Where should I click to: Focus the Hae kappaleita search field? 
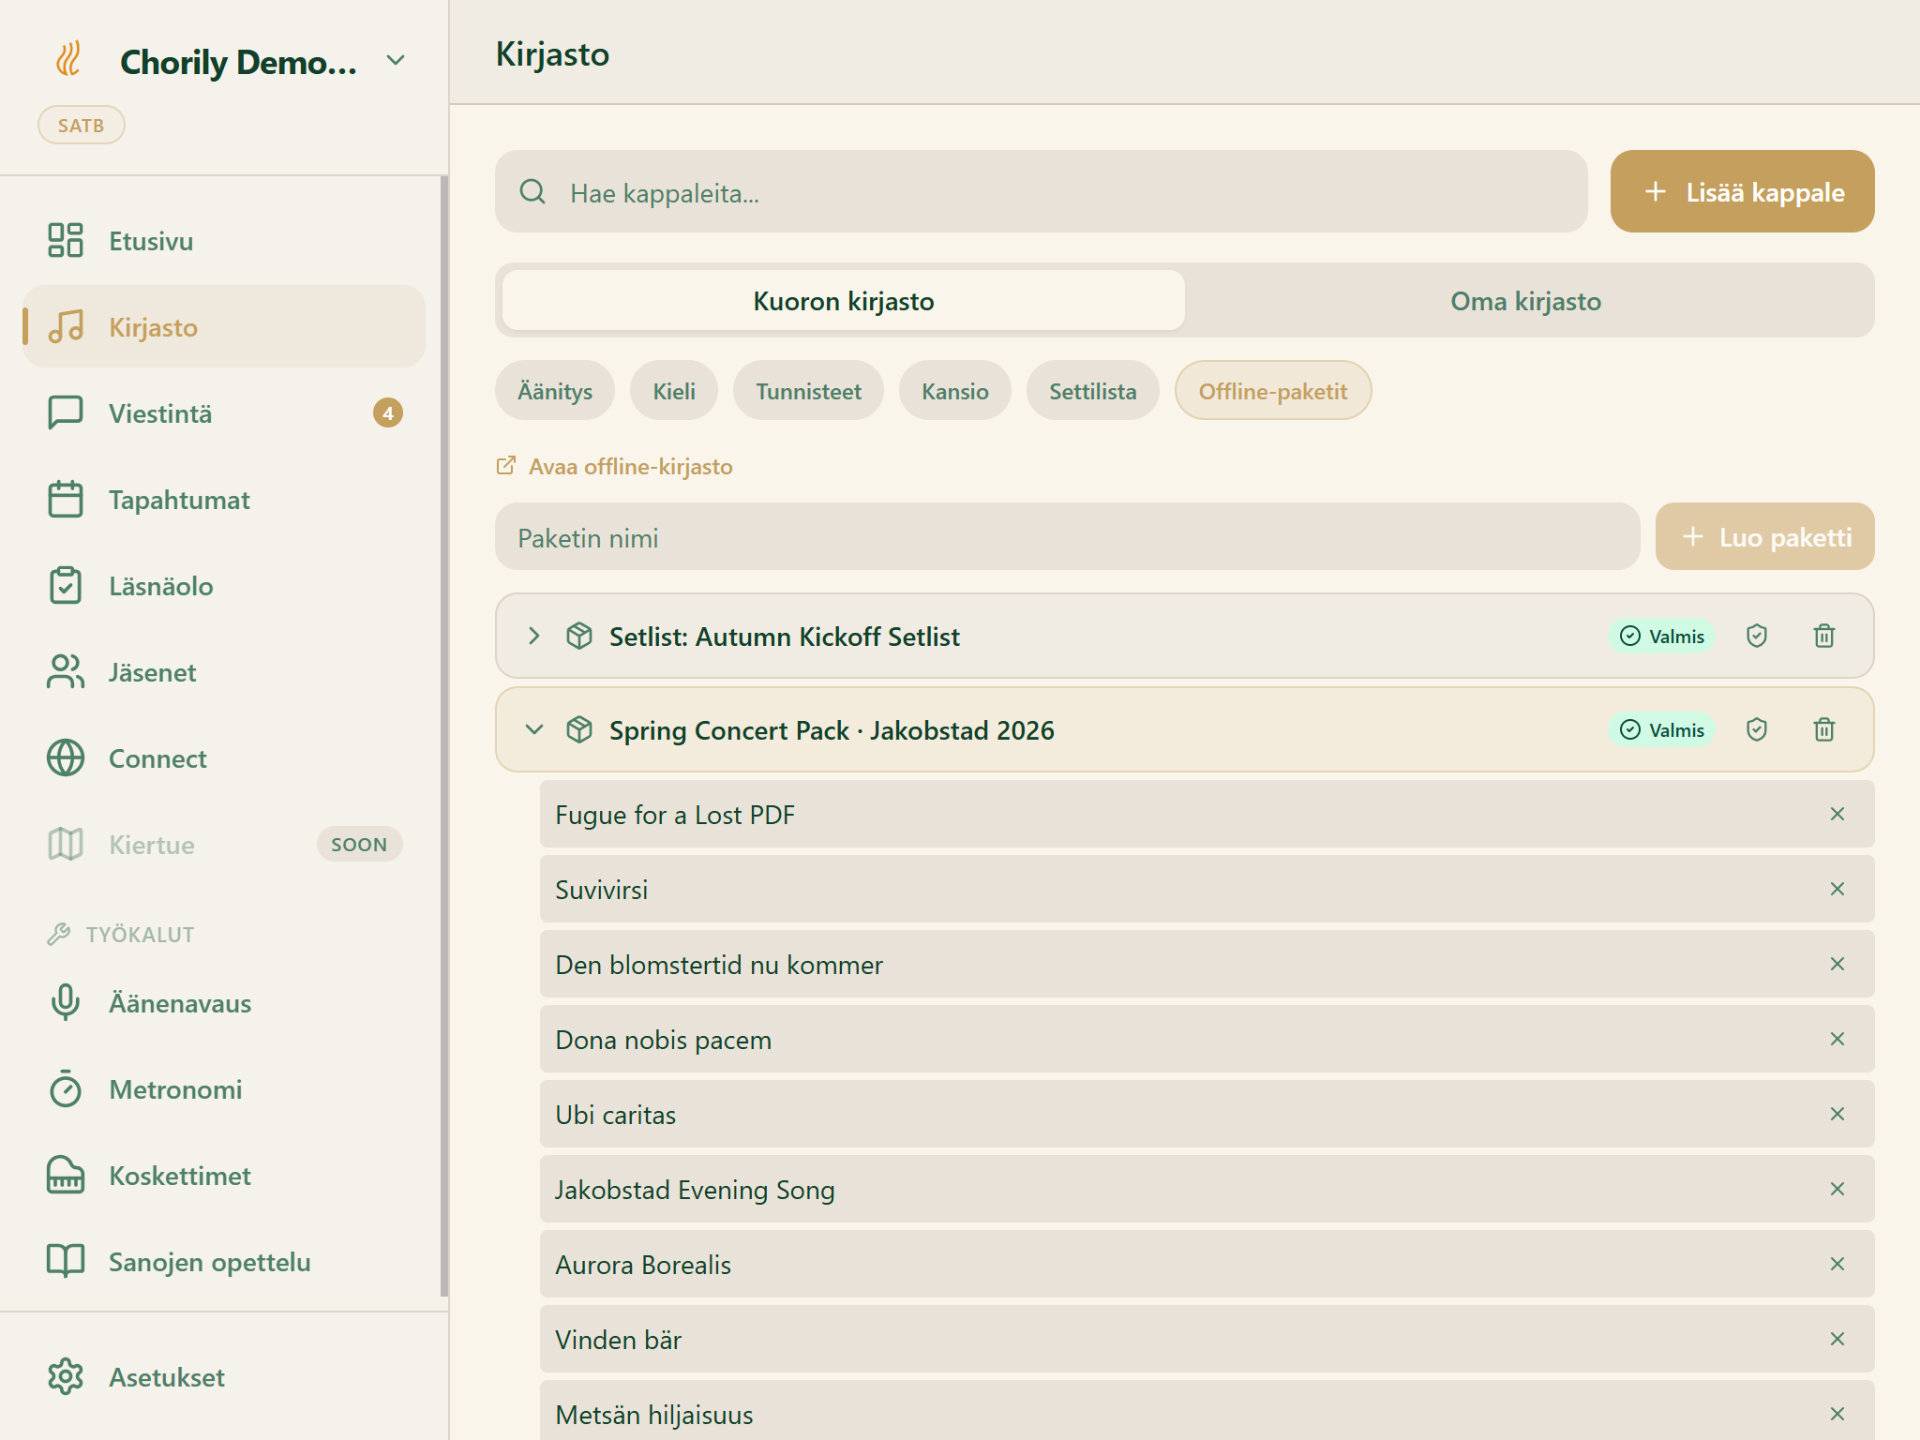tap(1041, 192)
